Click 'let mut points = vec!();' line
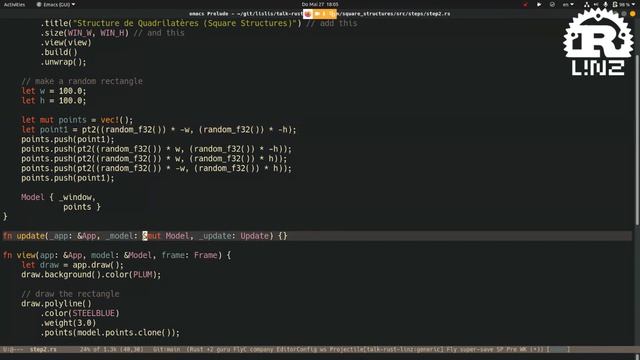The image size is (640, 360). (77, 120)
